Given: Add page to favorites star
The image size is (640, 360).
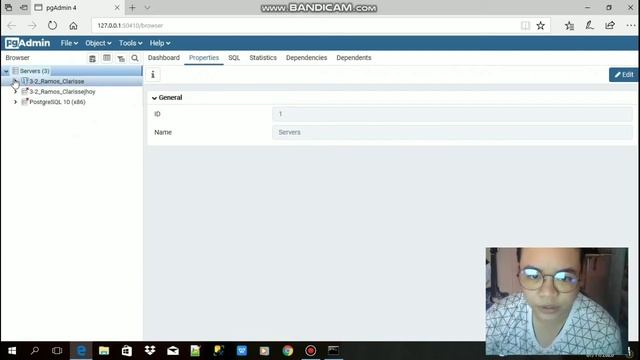Looking at the screenshot, I should pos(540,26).
